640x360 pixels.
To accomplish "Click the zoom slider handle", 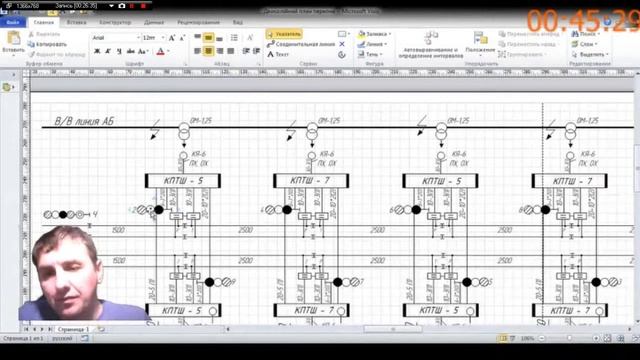I will (x=569, y=338).
